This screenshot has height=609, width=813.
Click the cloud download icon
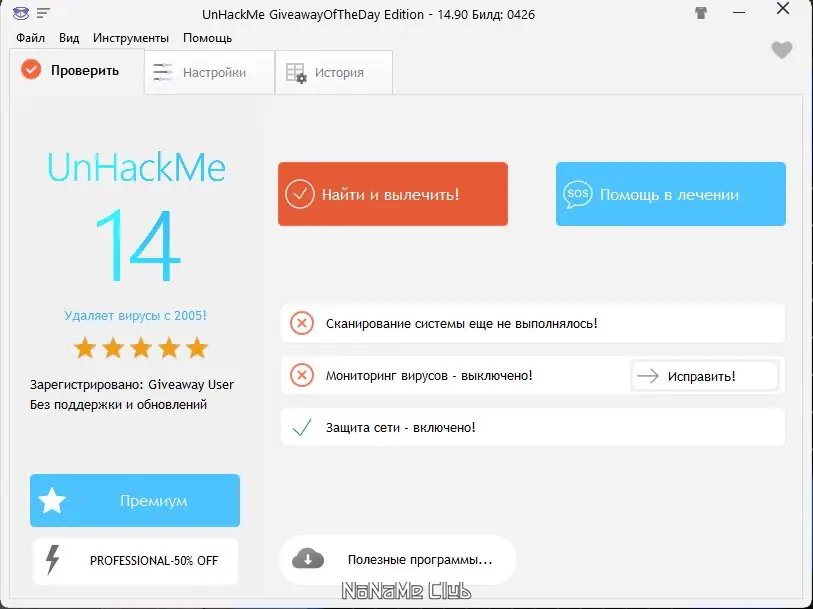[308, 559]
